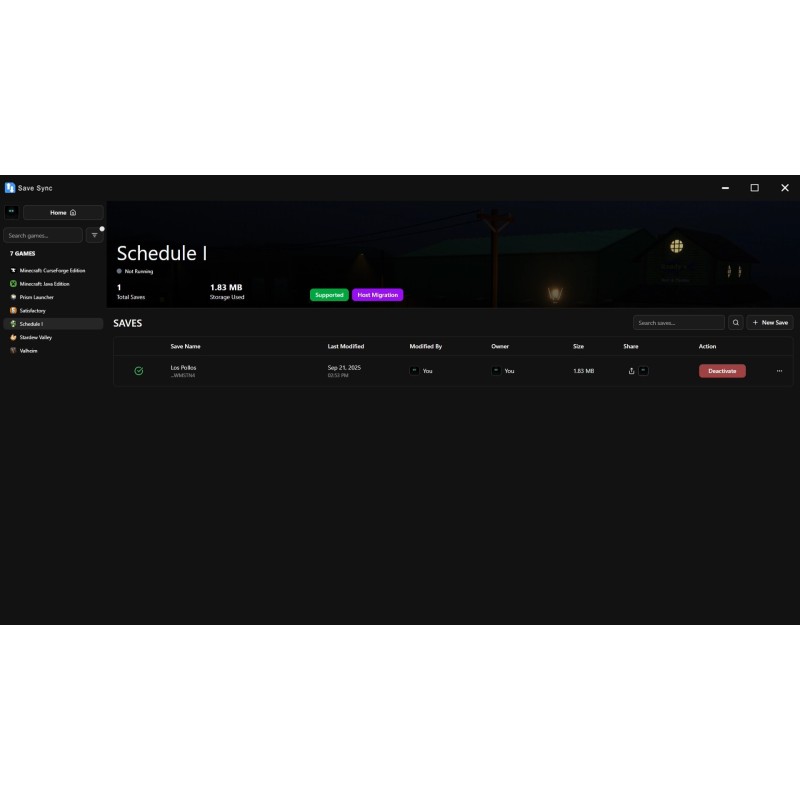The height and width of the screenshot is (800, 800).
Task: Open the games filter menu
Action: pyautogui.click(x=95, y=235)
